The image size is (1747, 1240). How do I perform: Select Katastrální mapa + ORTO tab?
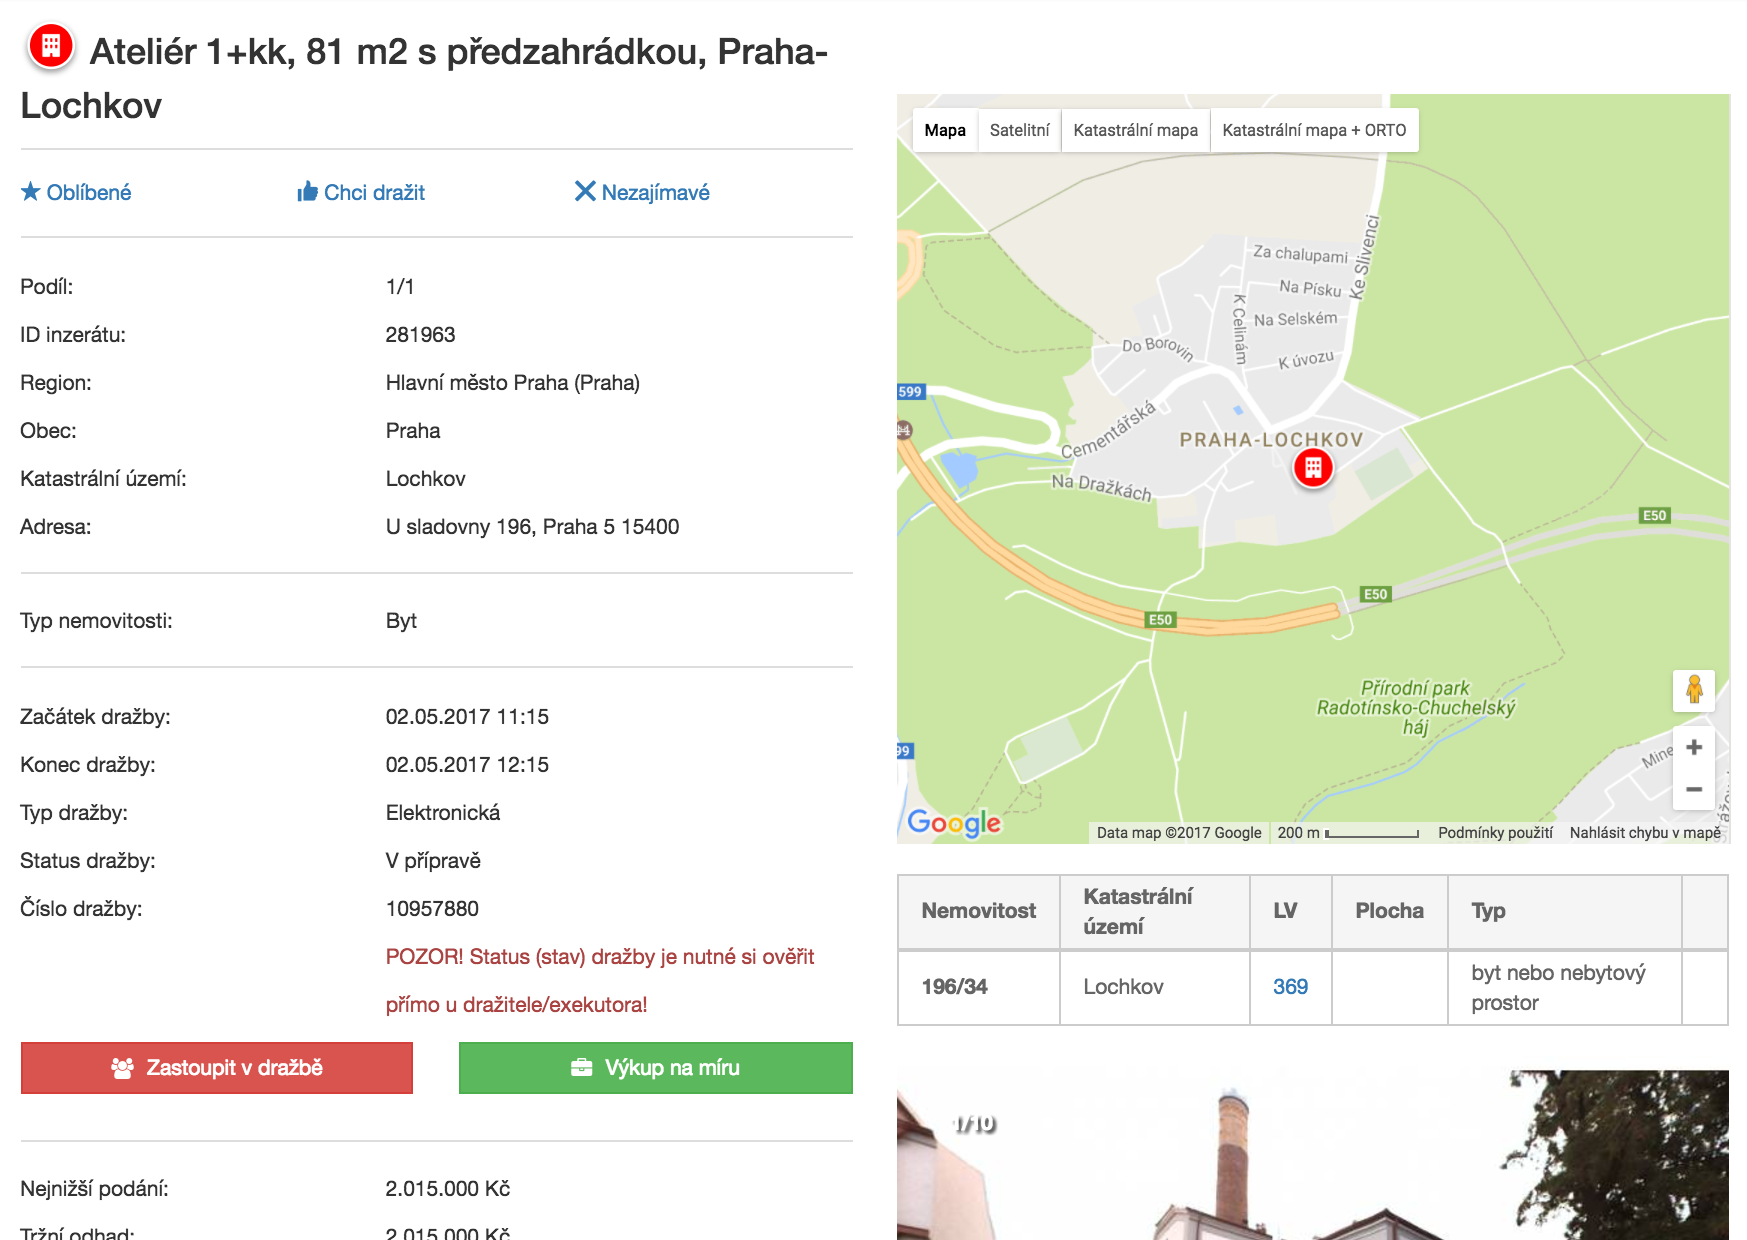coord(1314,130)
